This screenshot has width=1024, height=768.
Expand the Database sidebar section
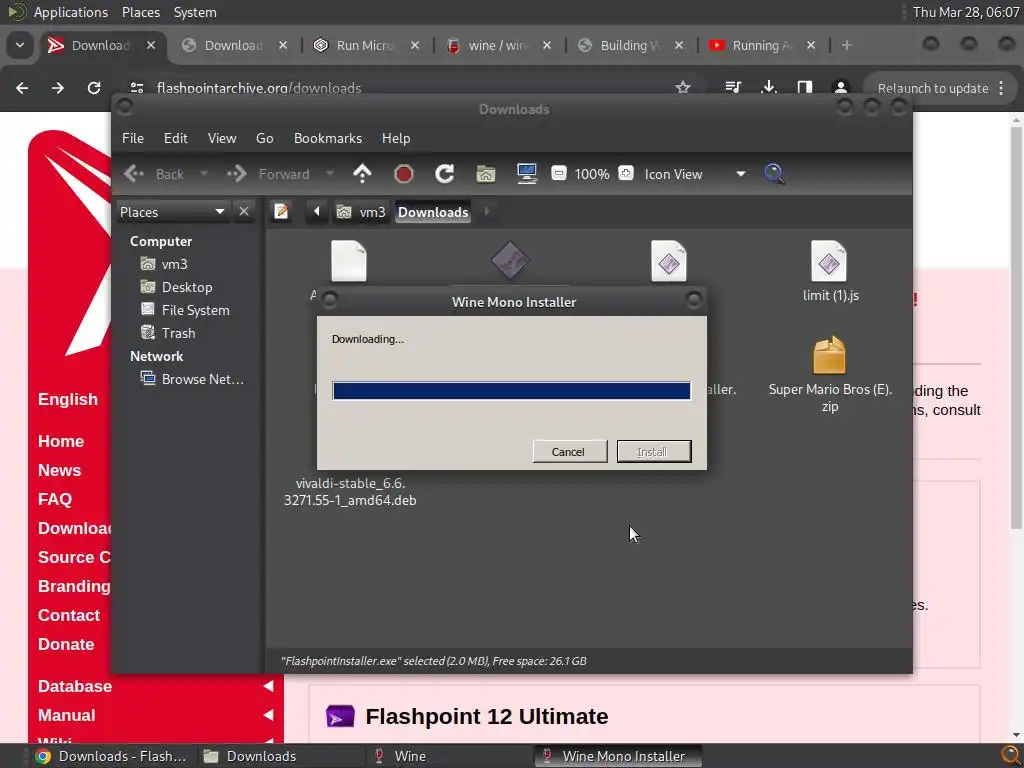pyautogui.click(x=268, y=686)
